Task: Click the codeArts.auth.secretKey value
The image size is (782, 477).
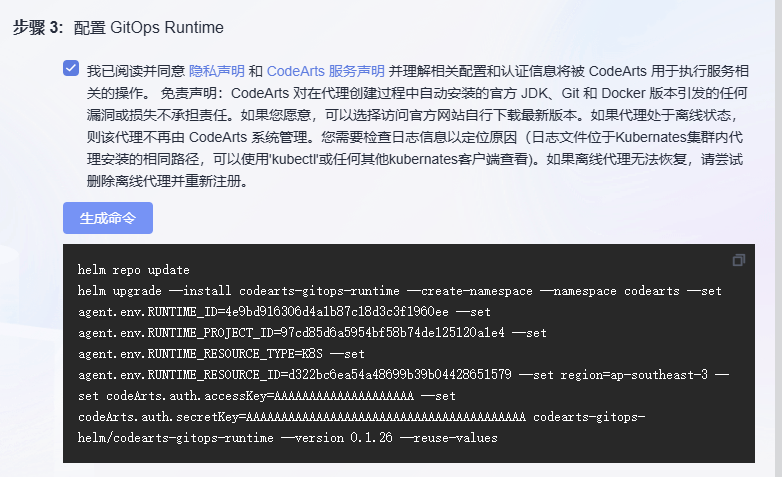Action: pos(385,417)
